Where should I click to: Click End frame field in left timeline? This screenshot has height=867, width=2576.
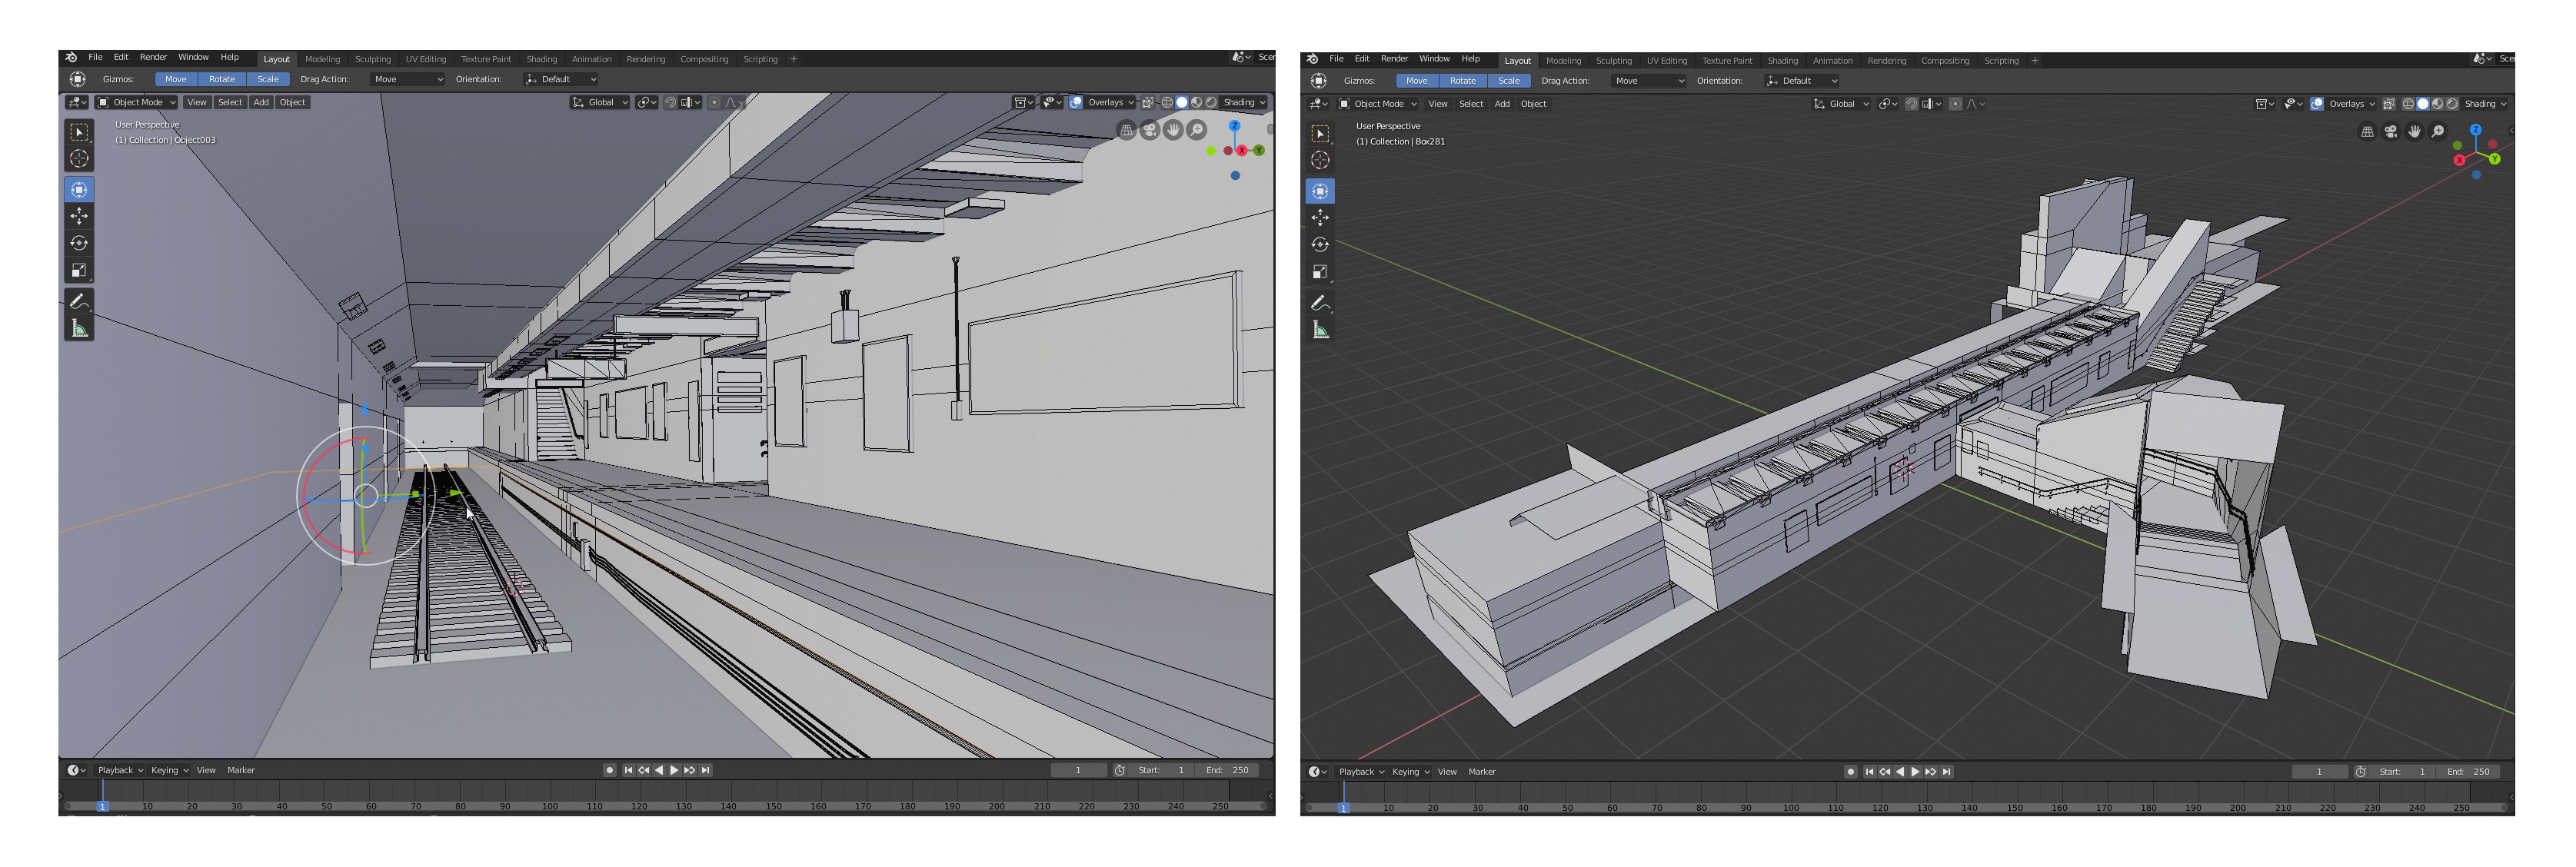[x=1228, y=770]
